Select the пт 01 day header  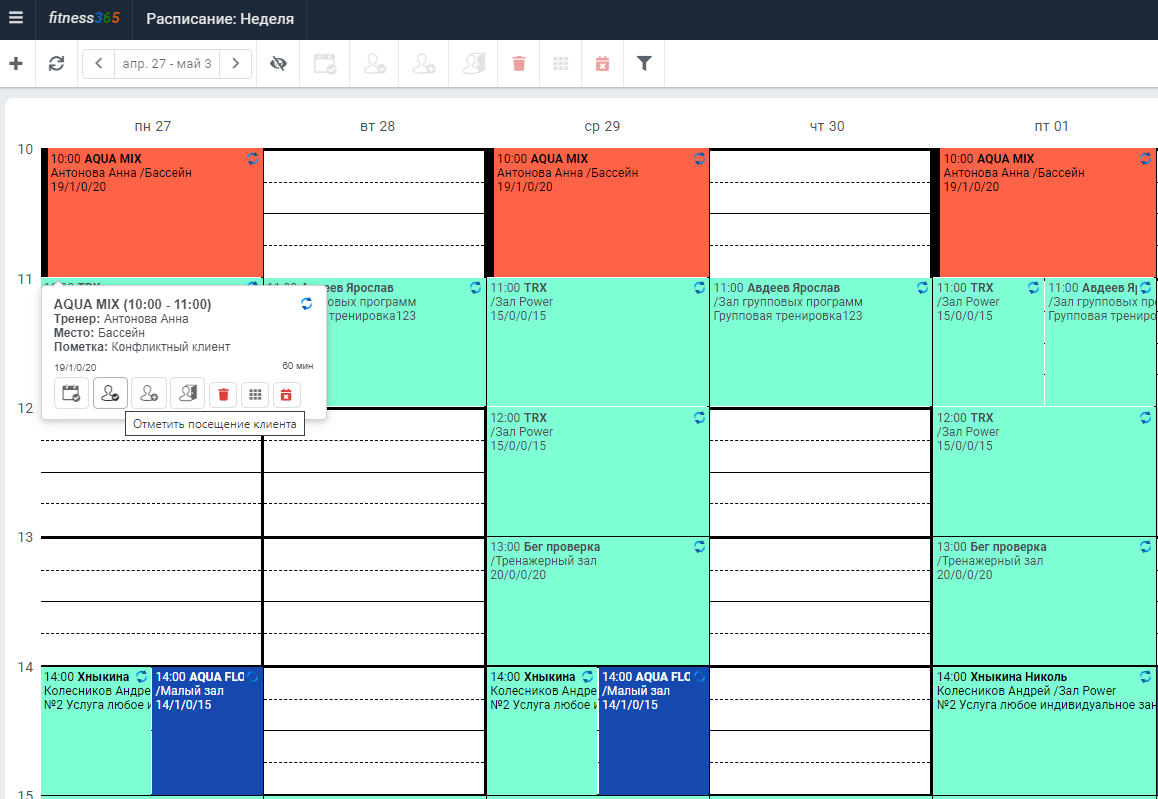[1051, 126]
